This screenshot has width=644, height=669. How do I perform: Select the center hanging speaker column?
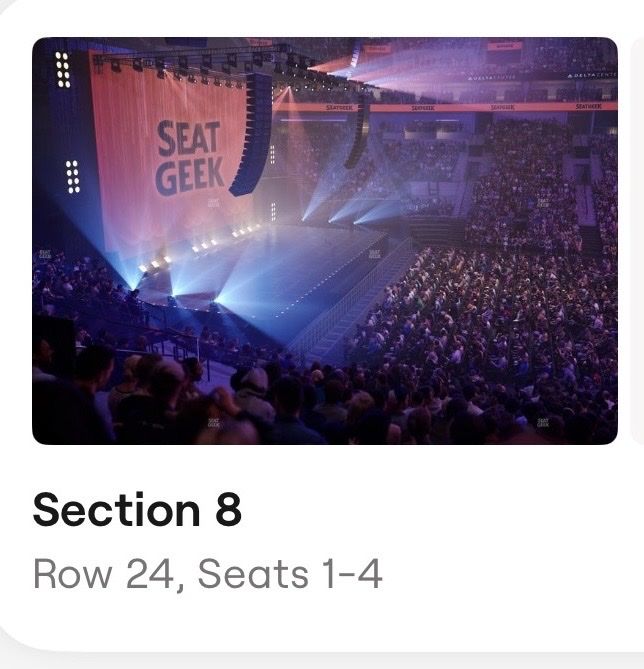(x=358, y=132)
